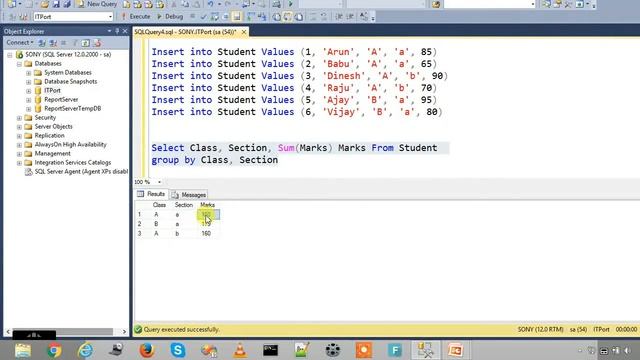Click the Refresh icon in Object Explorer toolbar

(x=85, y=42)
